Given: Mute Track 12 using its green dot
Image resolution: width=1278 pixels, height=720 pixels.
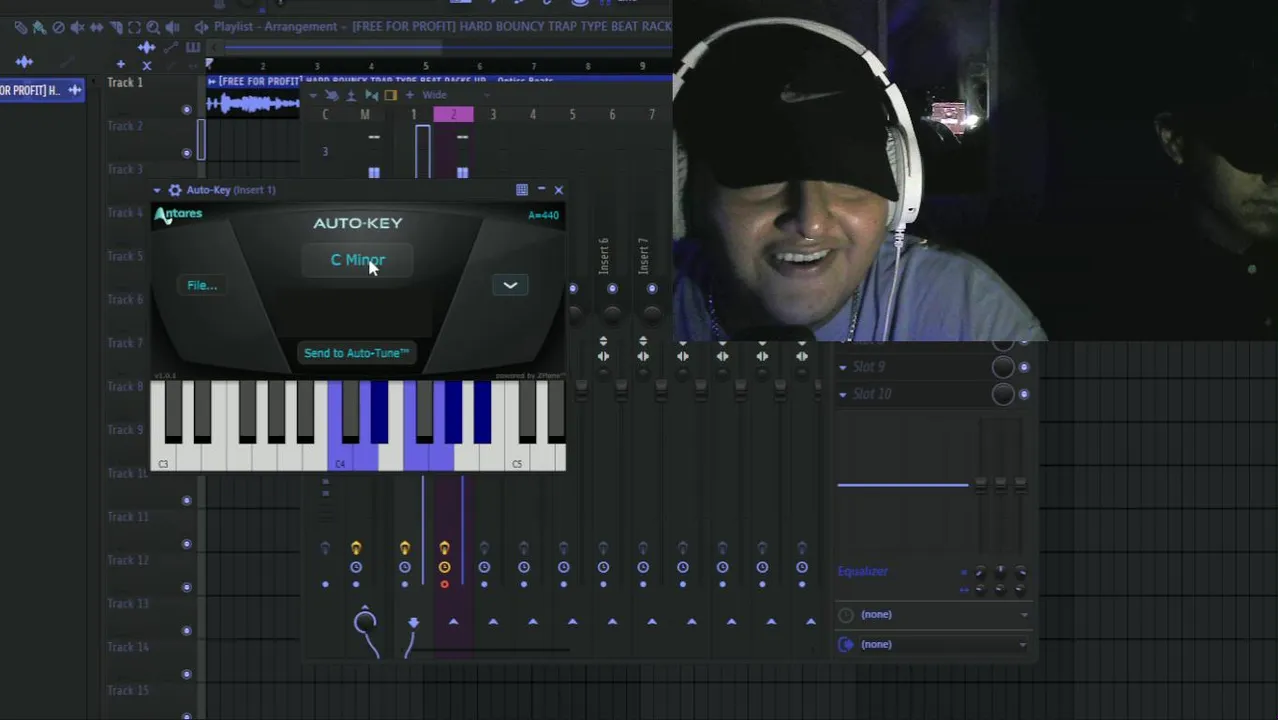Looking at the screenshot, I should click(187, 587).
